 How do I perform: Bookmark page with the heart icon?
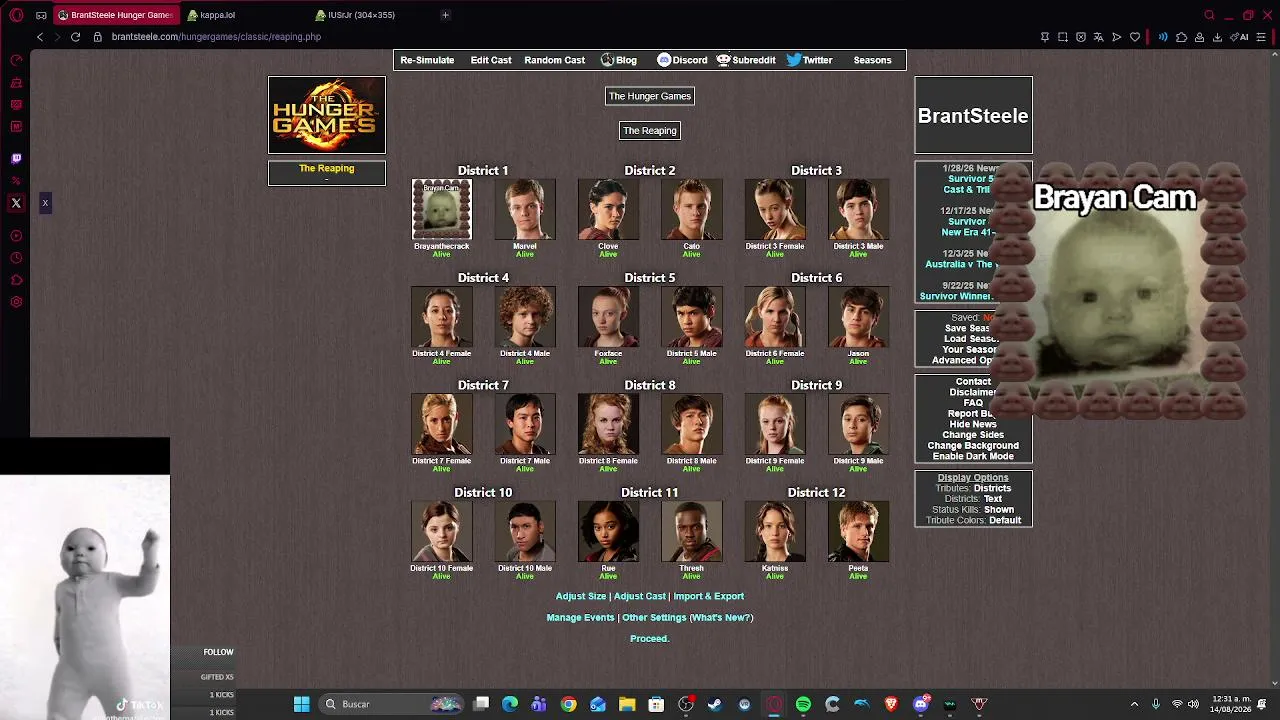(x=1135, y=37)
